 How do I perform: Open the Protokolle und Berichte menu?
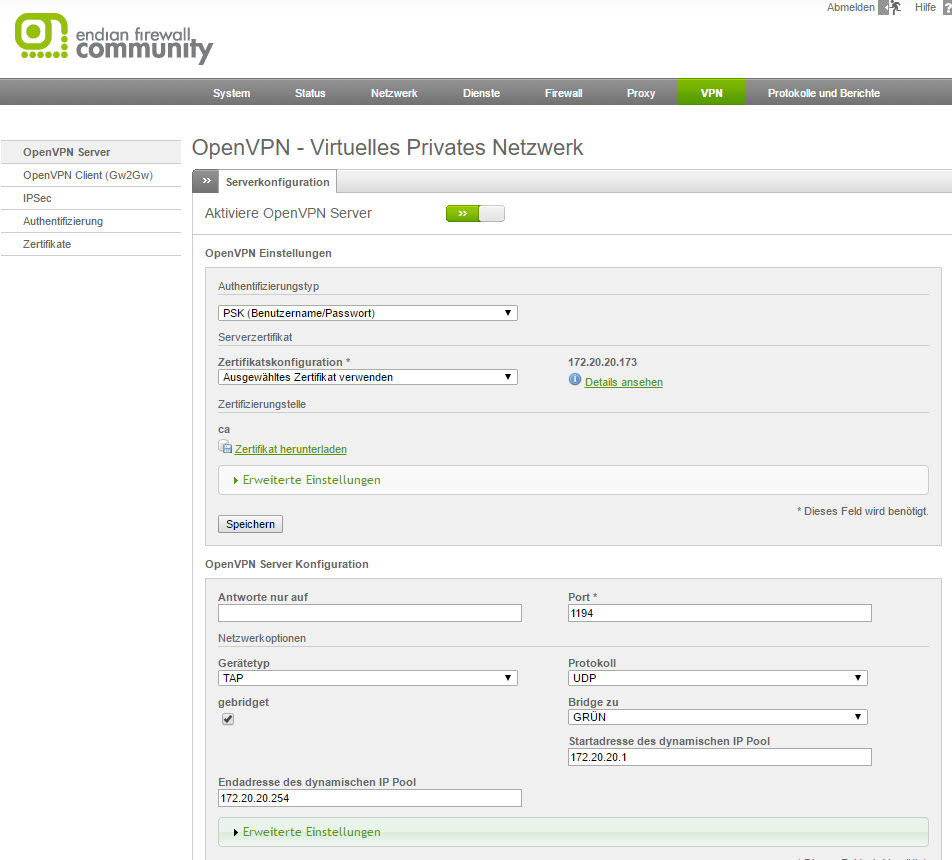point(823,93)
